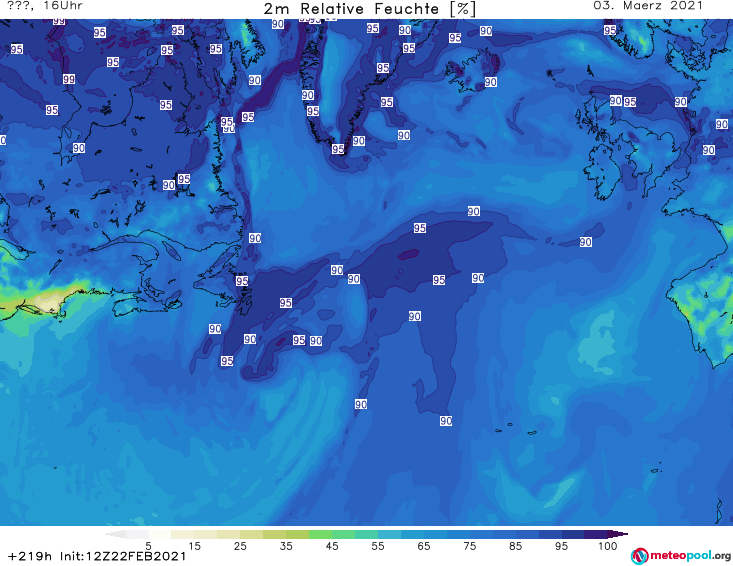The height and width of the screenshot is (566, 733).
Task: Pick the bright green swatch right of 45
Action: (343, 534)
